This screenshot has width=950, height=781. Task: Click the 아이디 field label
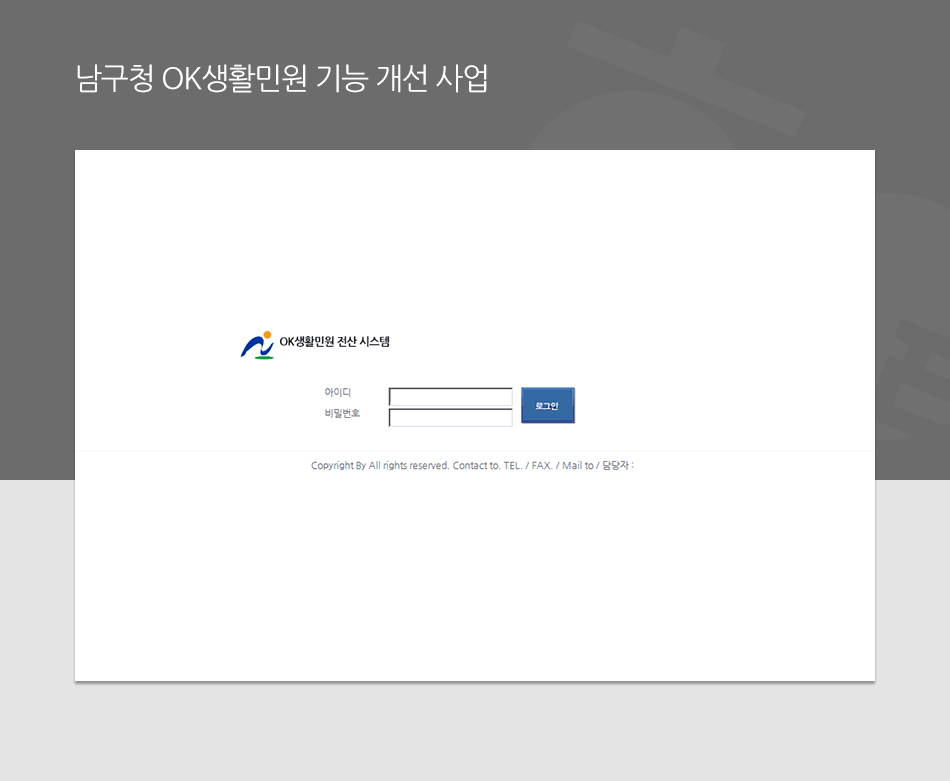[337, 393]
